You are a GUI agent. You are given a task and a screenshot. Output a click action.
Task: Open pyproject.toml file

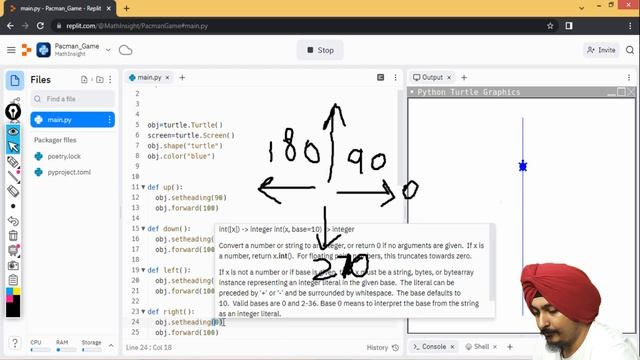(x=69, y=172)
